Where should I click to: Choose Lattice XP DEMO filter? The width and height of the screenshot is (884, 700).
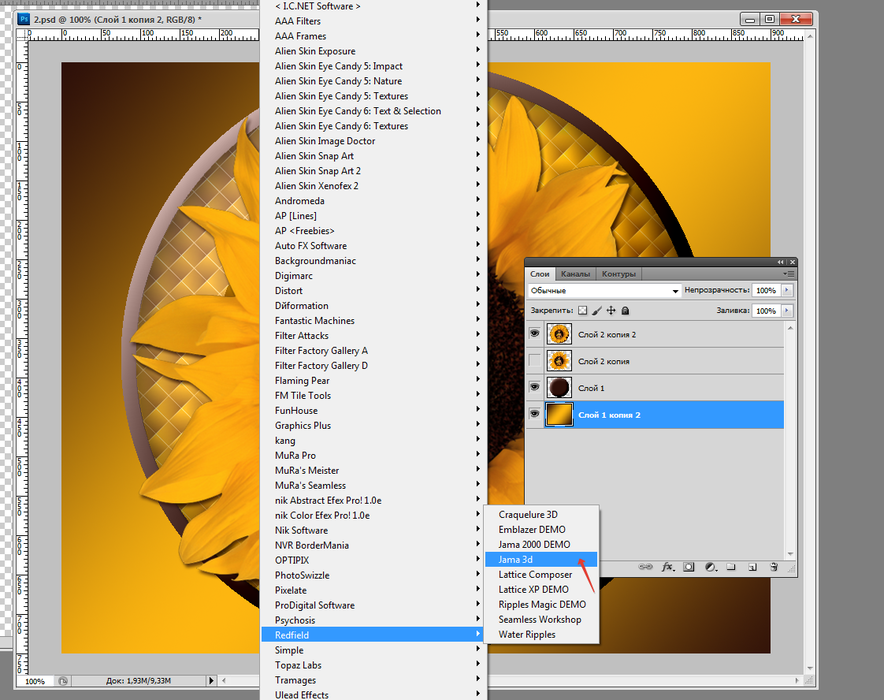(541, 590)
